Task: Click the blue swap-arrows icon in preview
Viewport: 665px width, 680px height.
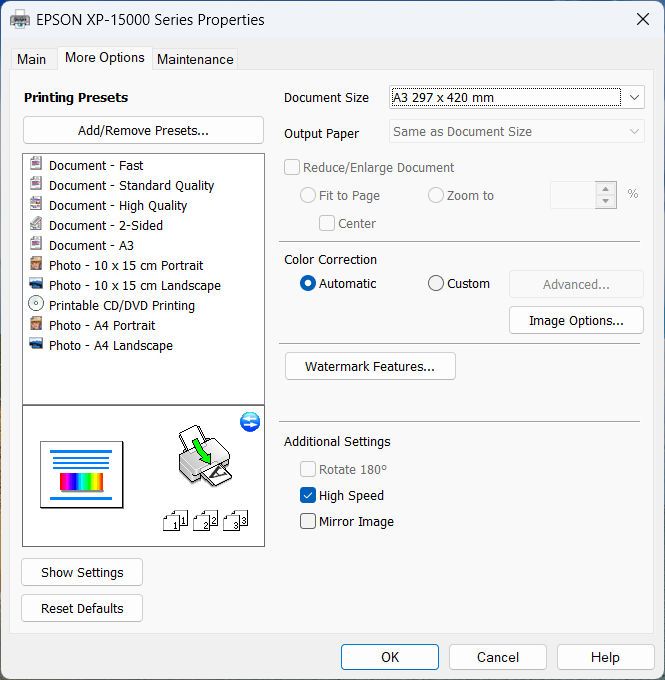Action: [x=250, y=422]
